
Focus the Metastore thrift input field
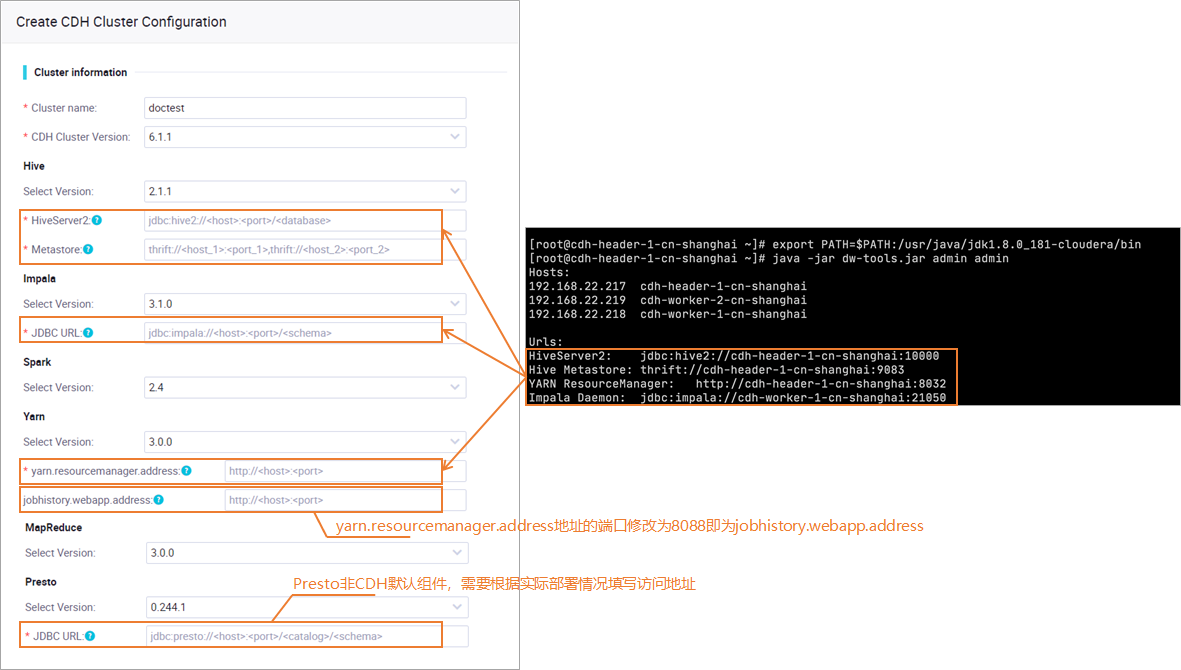(305, 249)
